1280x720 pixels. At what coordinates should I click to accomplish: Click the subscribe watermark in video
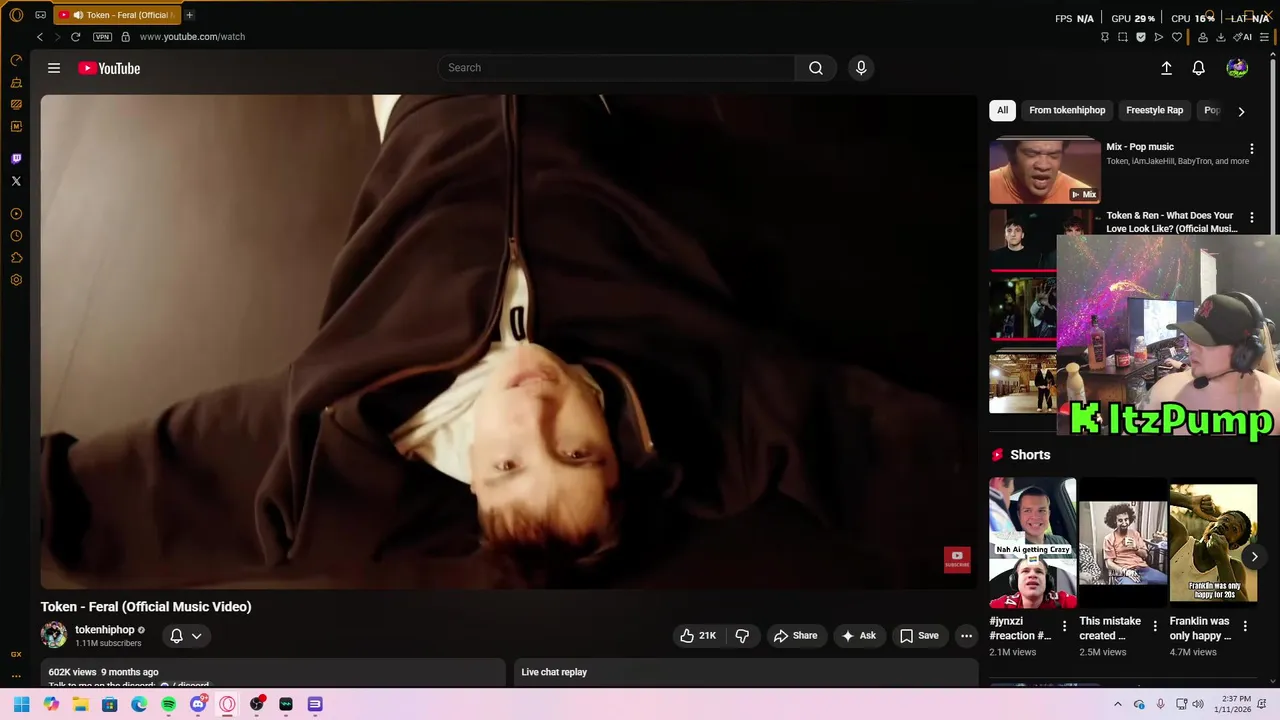point(957,559)
